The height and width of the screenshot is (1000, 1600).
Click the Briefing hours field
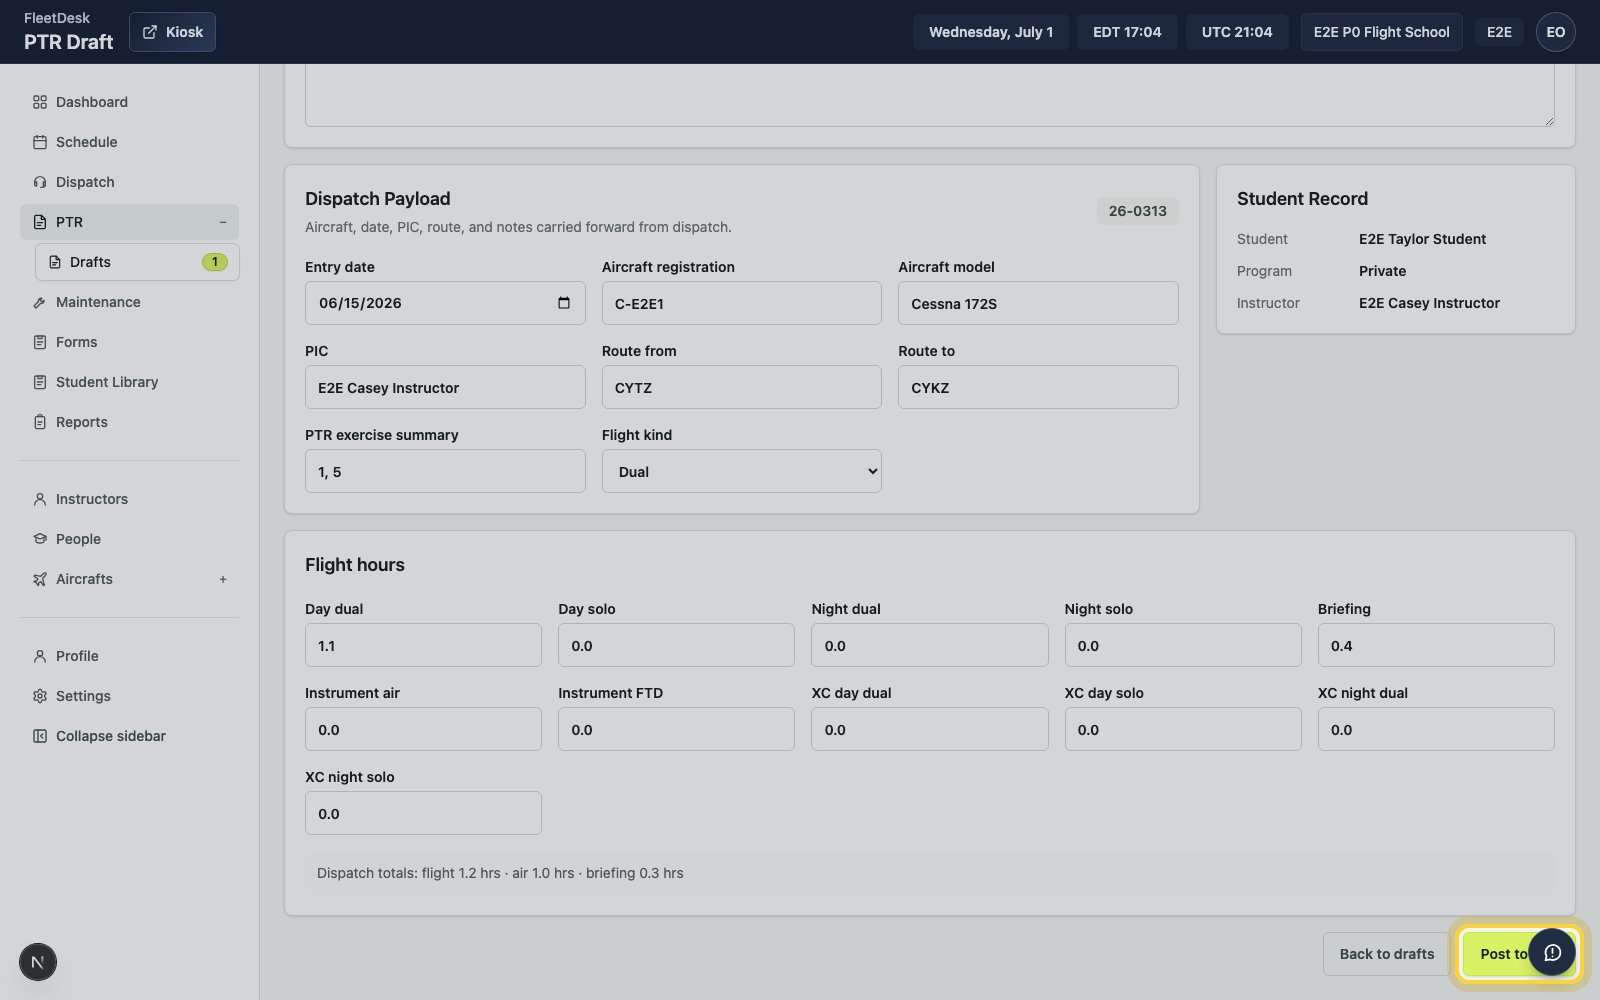(x=1436, y=645)
